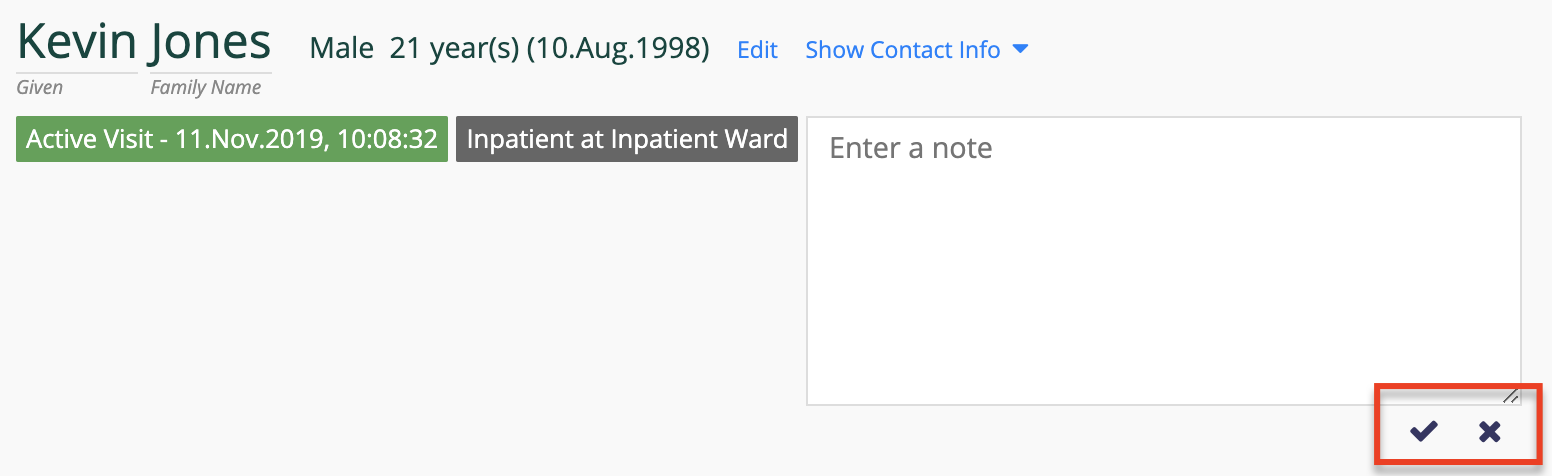Click the note box resize handle
The width and height of the screenshot is (1552, 476).
pos(1510,395)
